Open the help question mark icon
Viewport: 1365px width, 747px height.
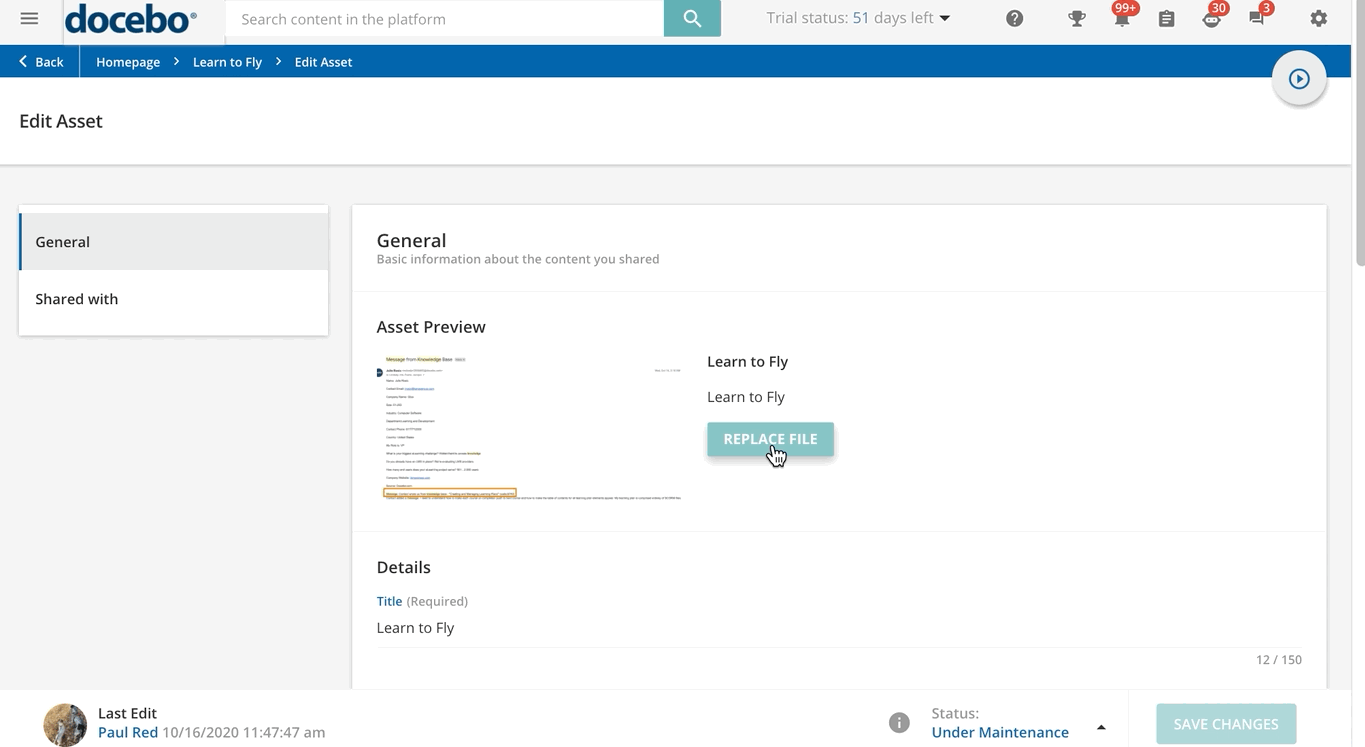(1014, 19)
